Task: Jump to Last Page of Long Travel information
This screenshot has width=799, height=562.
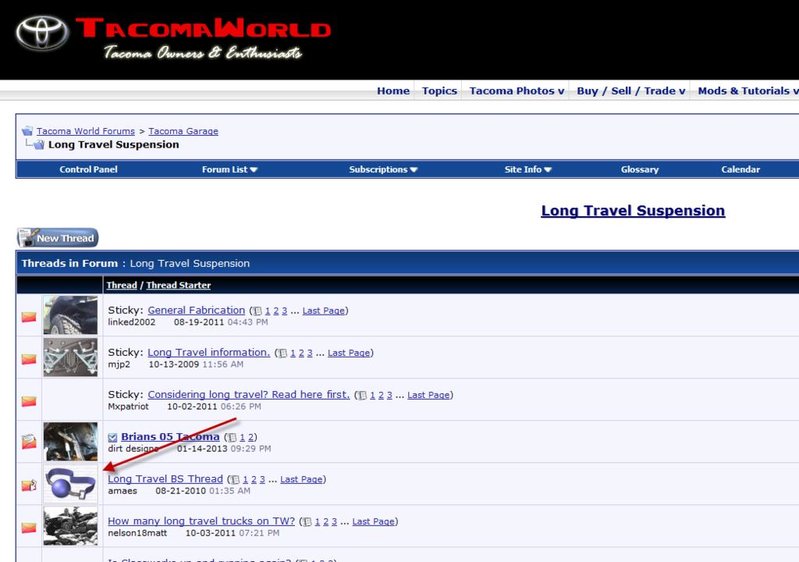Action: [x=349, y=353]
